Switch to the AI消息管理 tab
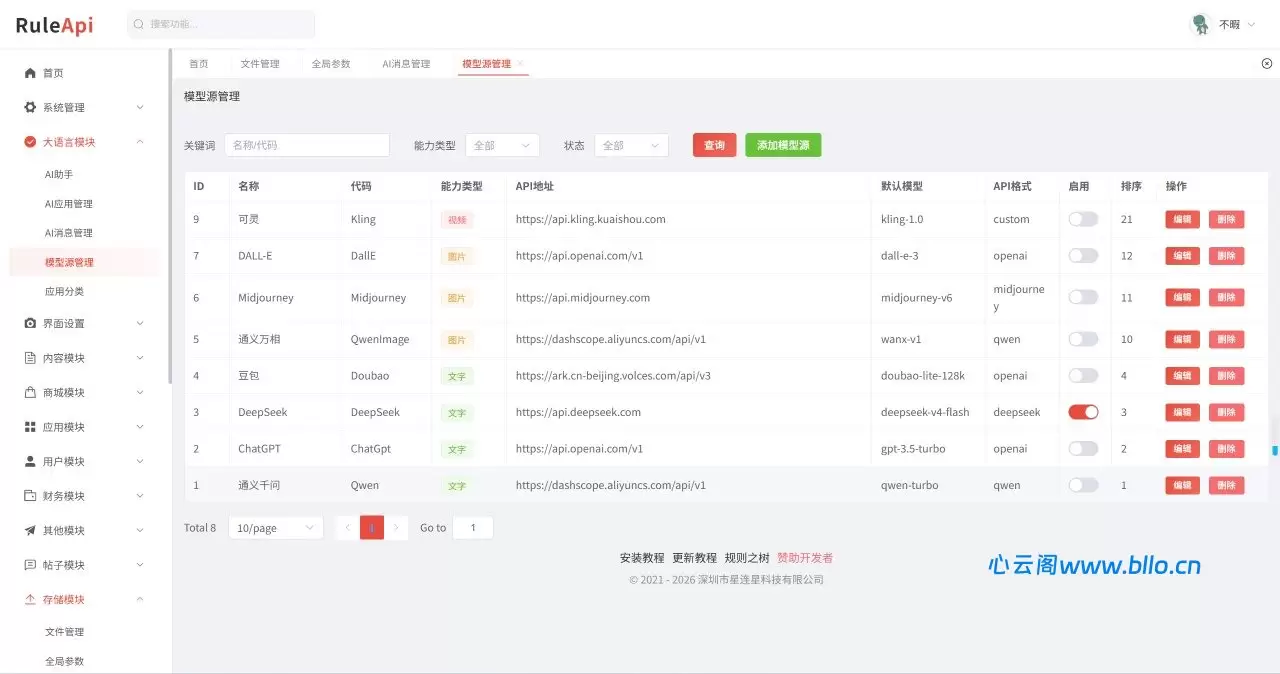 [x=406, y=63]
